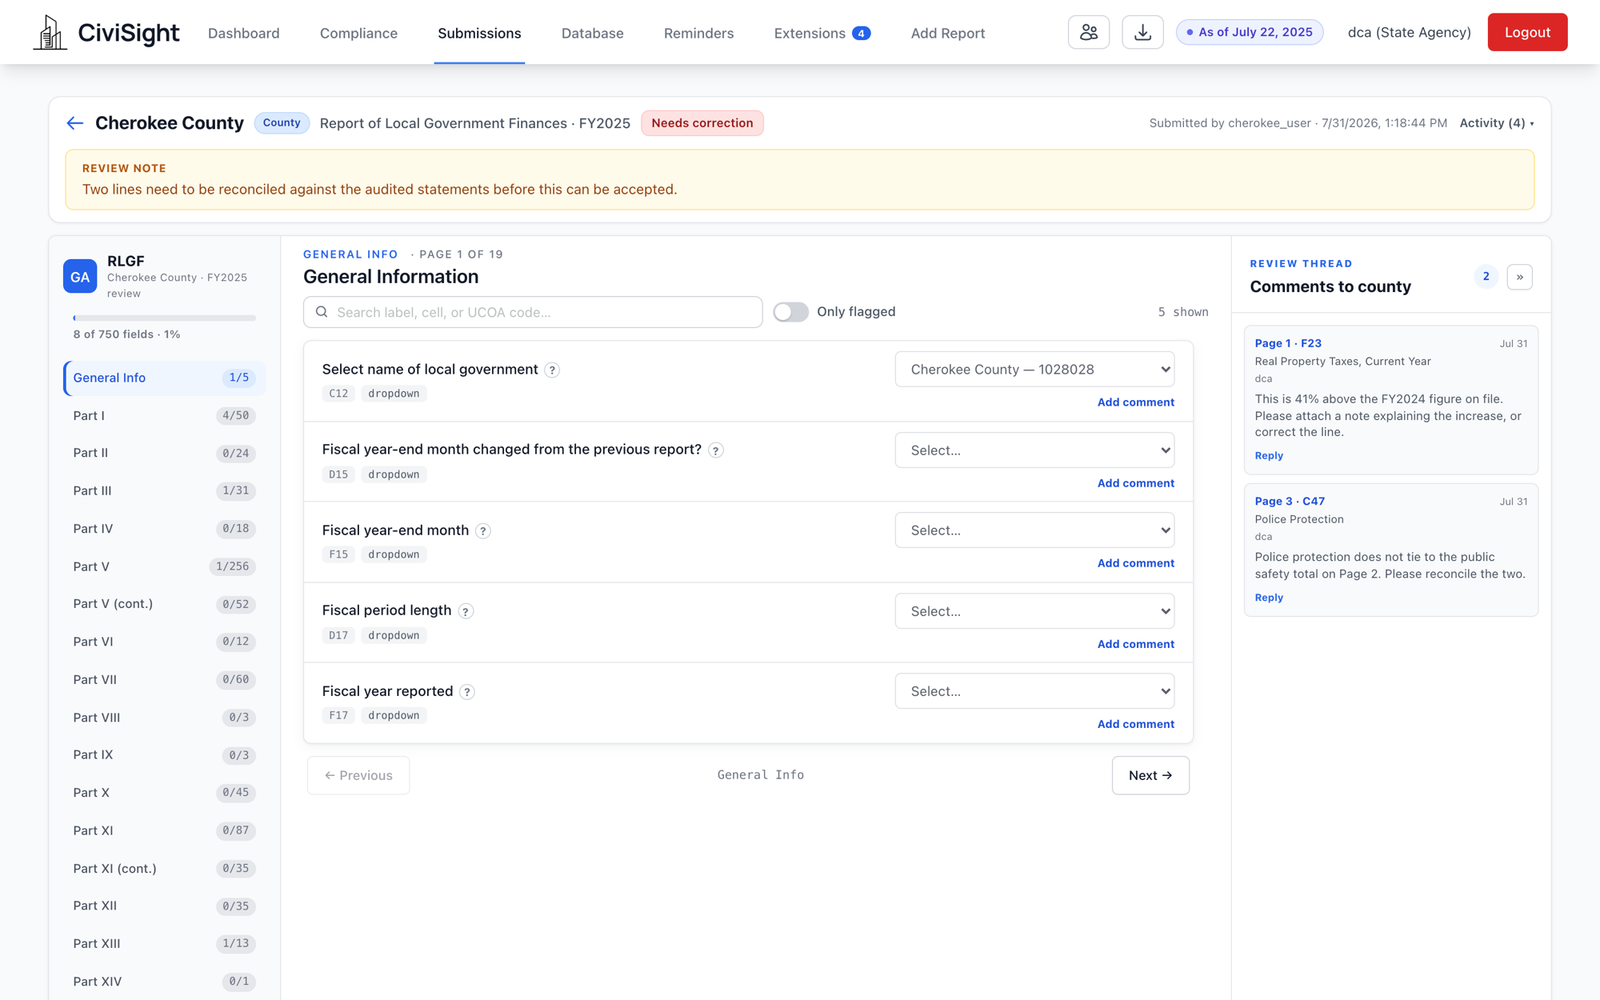Open help icon beside Fiscal year reported
This screenshot has height=1000, width=1600.
coord(467,692)
